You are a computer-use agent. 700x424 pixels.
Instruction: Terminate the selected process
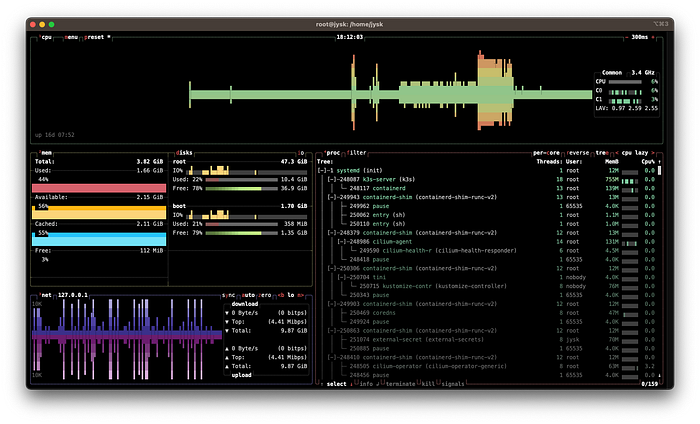400,384
